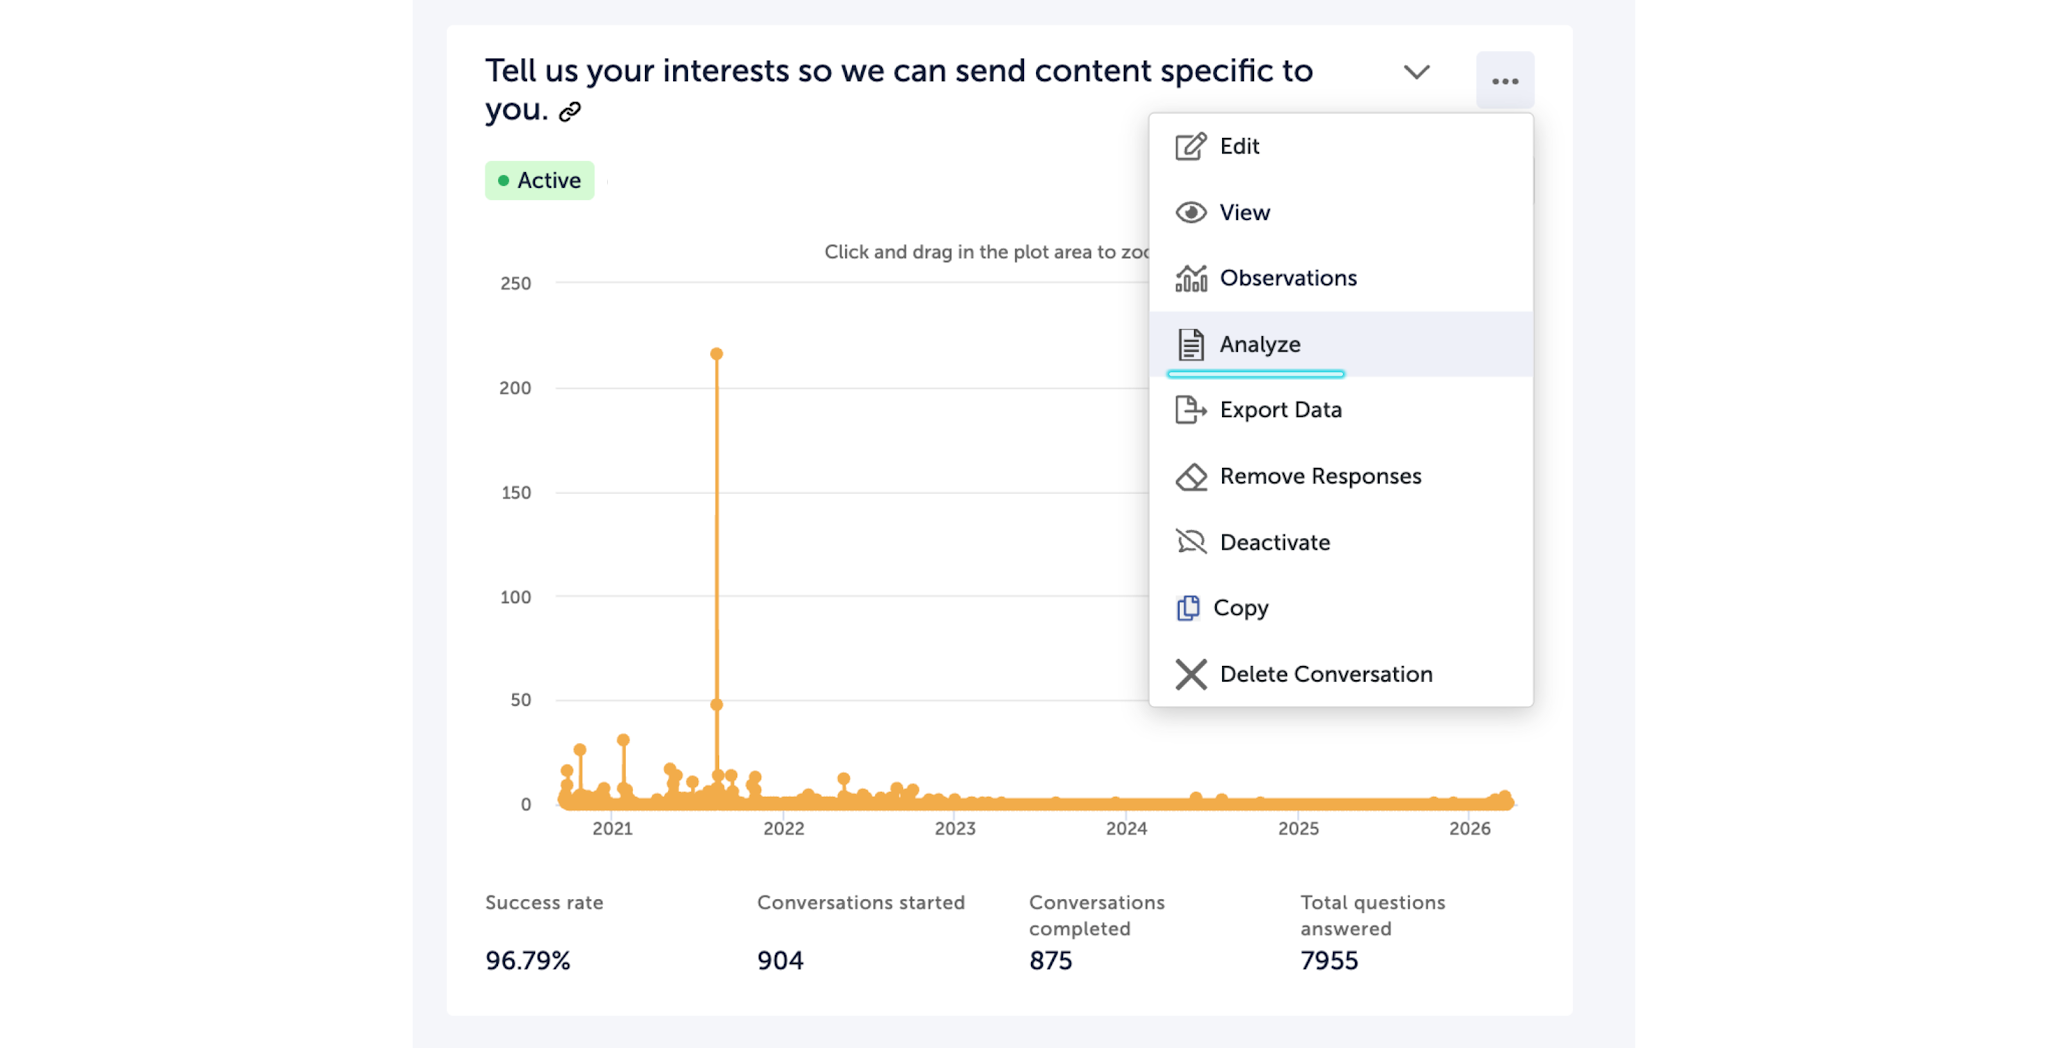The image size is (2048, 1048).
Task: Click the X icon for Delete Conversation
Action: [x=1190, y=675]
